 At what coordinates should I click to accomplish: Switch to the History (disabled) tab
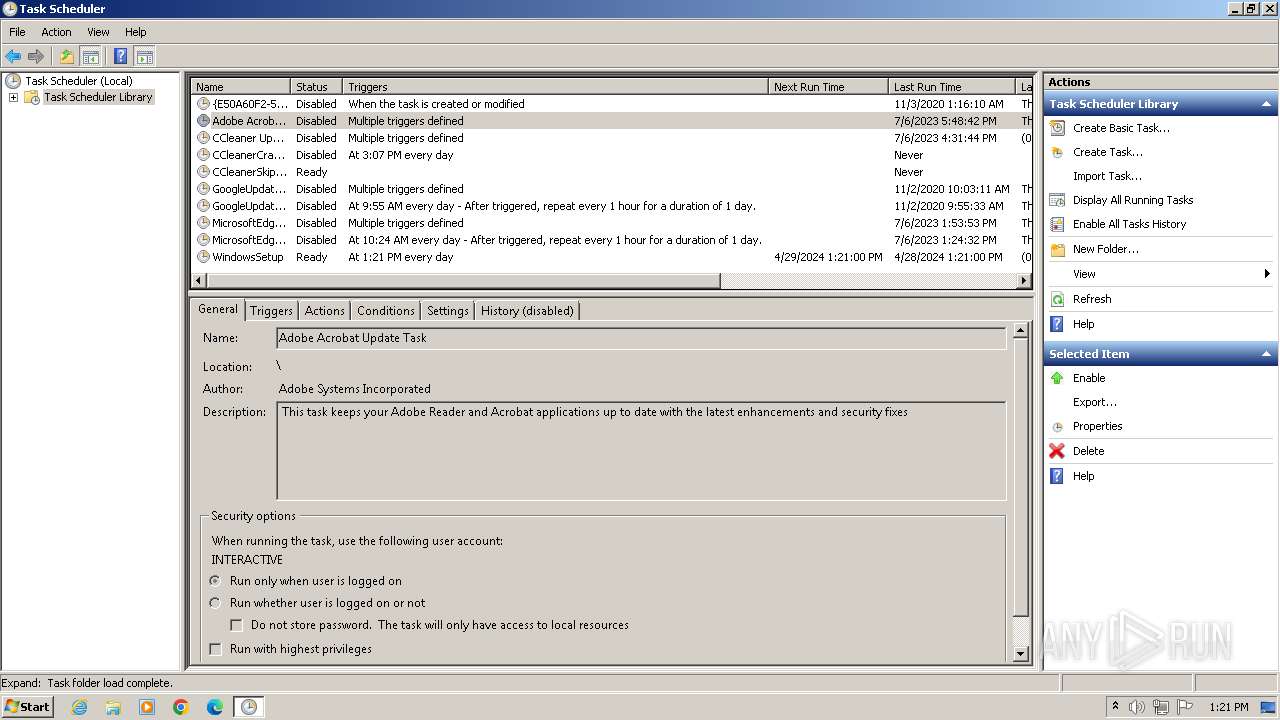527,311
